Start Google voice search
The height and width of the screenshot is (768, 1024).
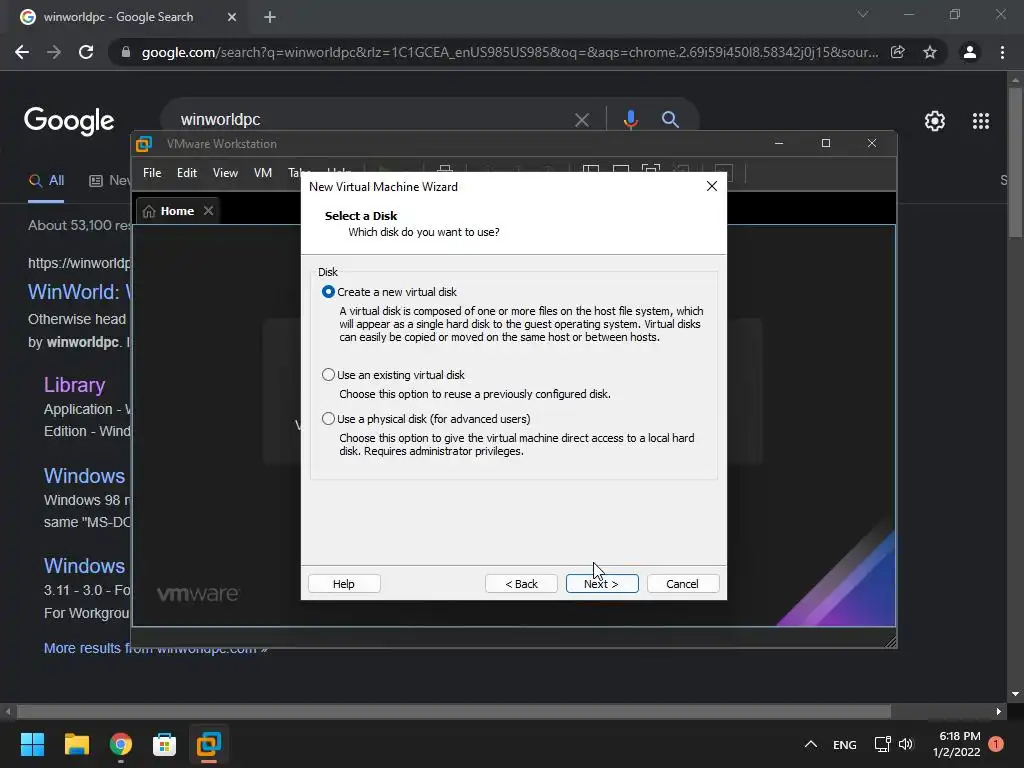(630, 120)
